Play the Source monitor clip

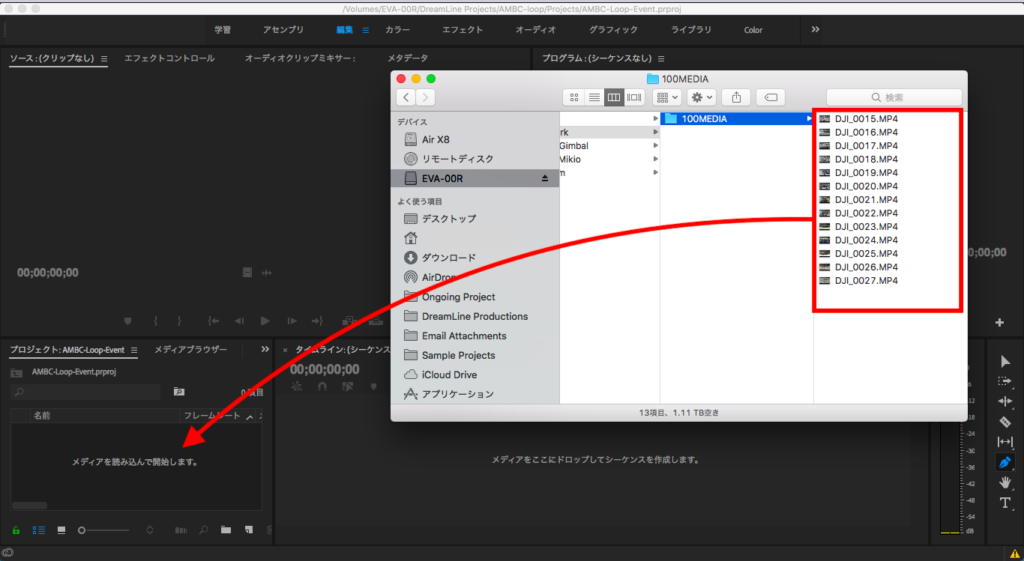pos(264,321)
